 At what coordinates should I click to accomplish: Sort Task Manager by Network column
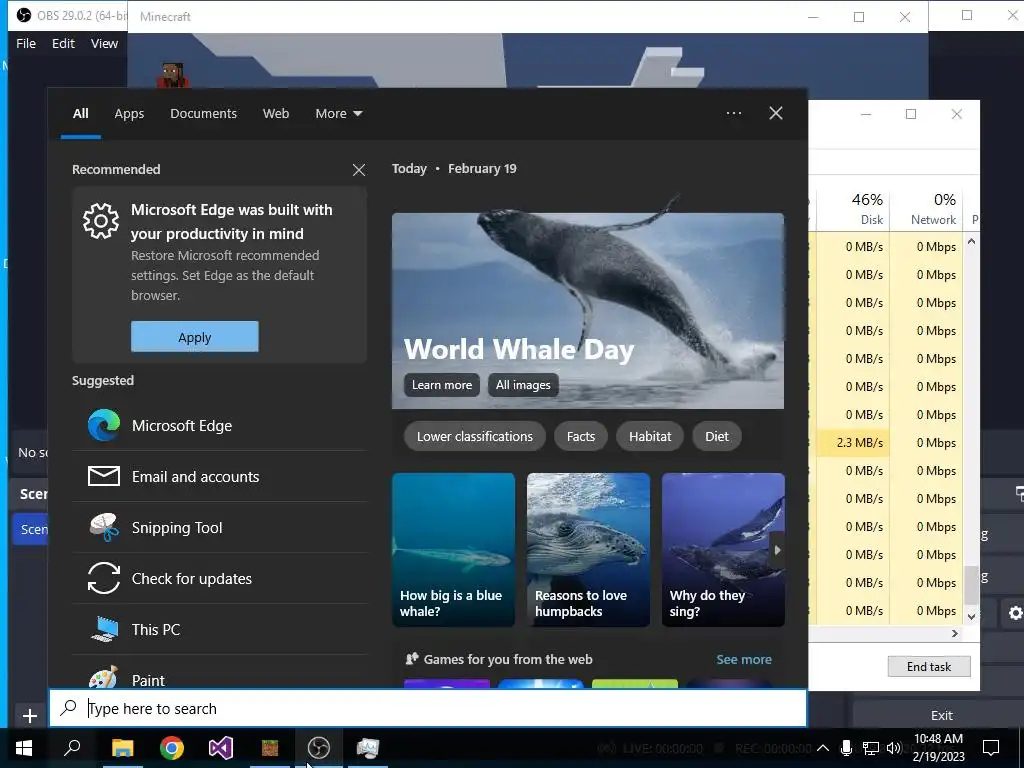pyautogui.click(x=926, y=209)
